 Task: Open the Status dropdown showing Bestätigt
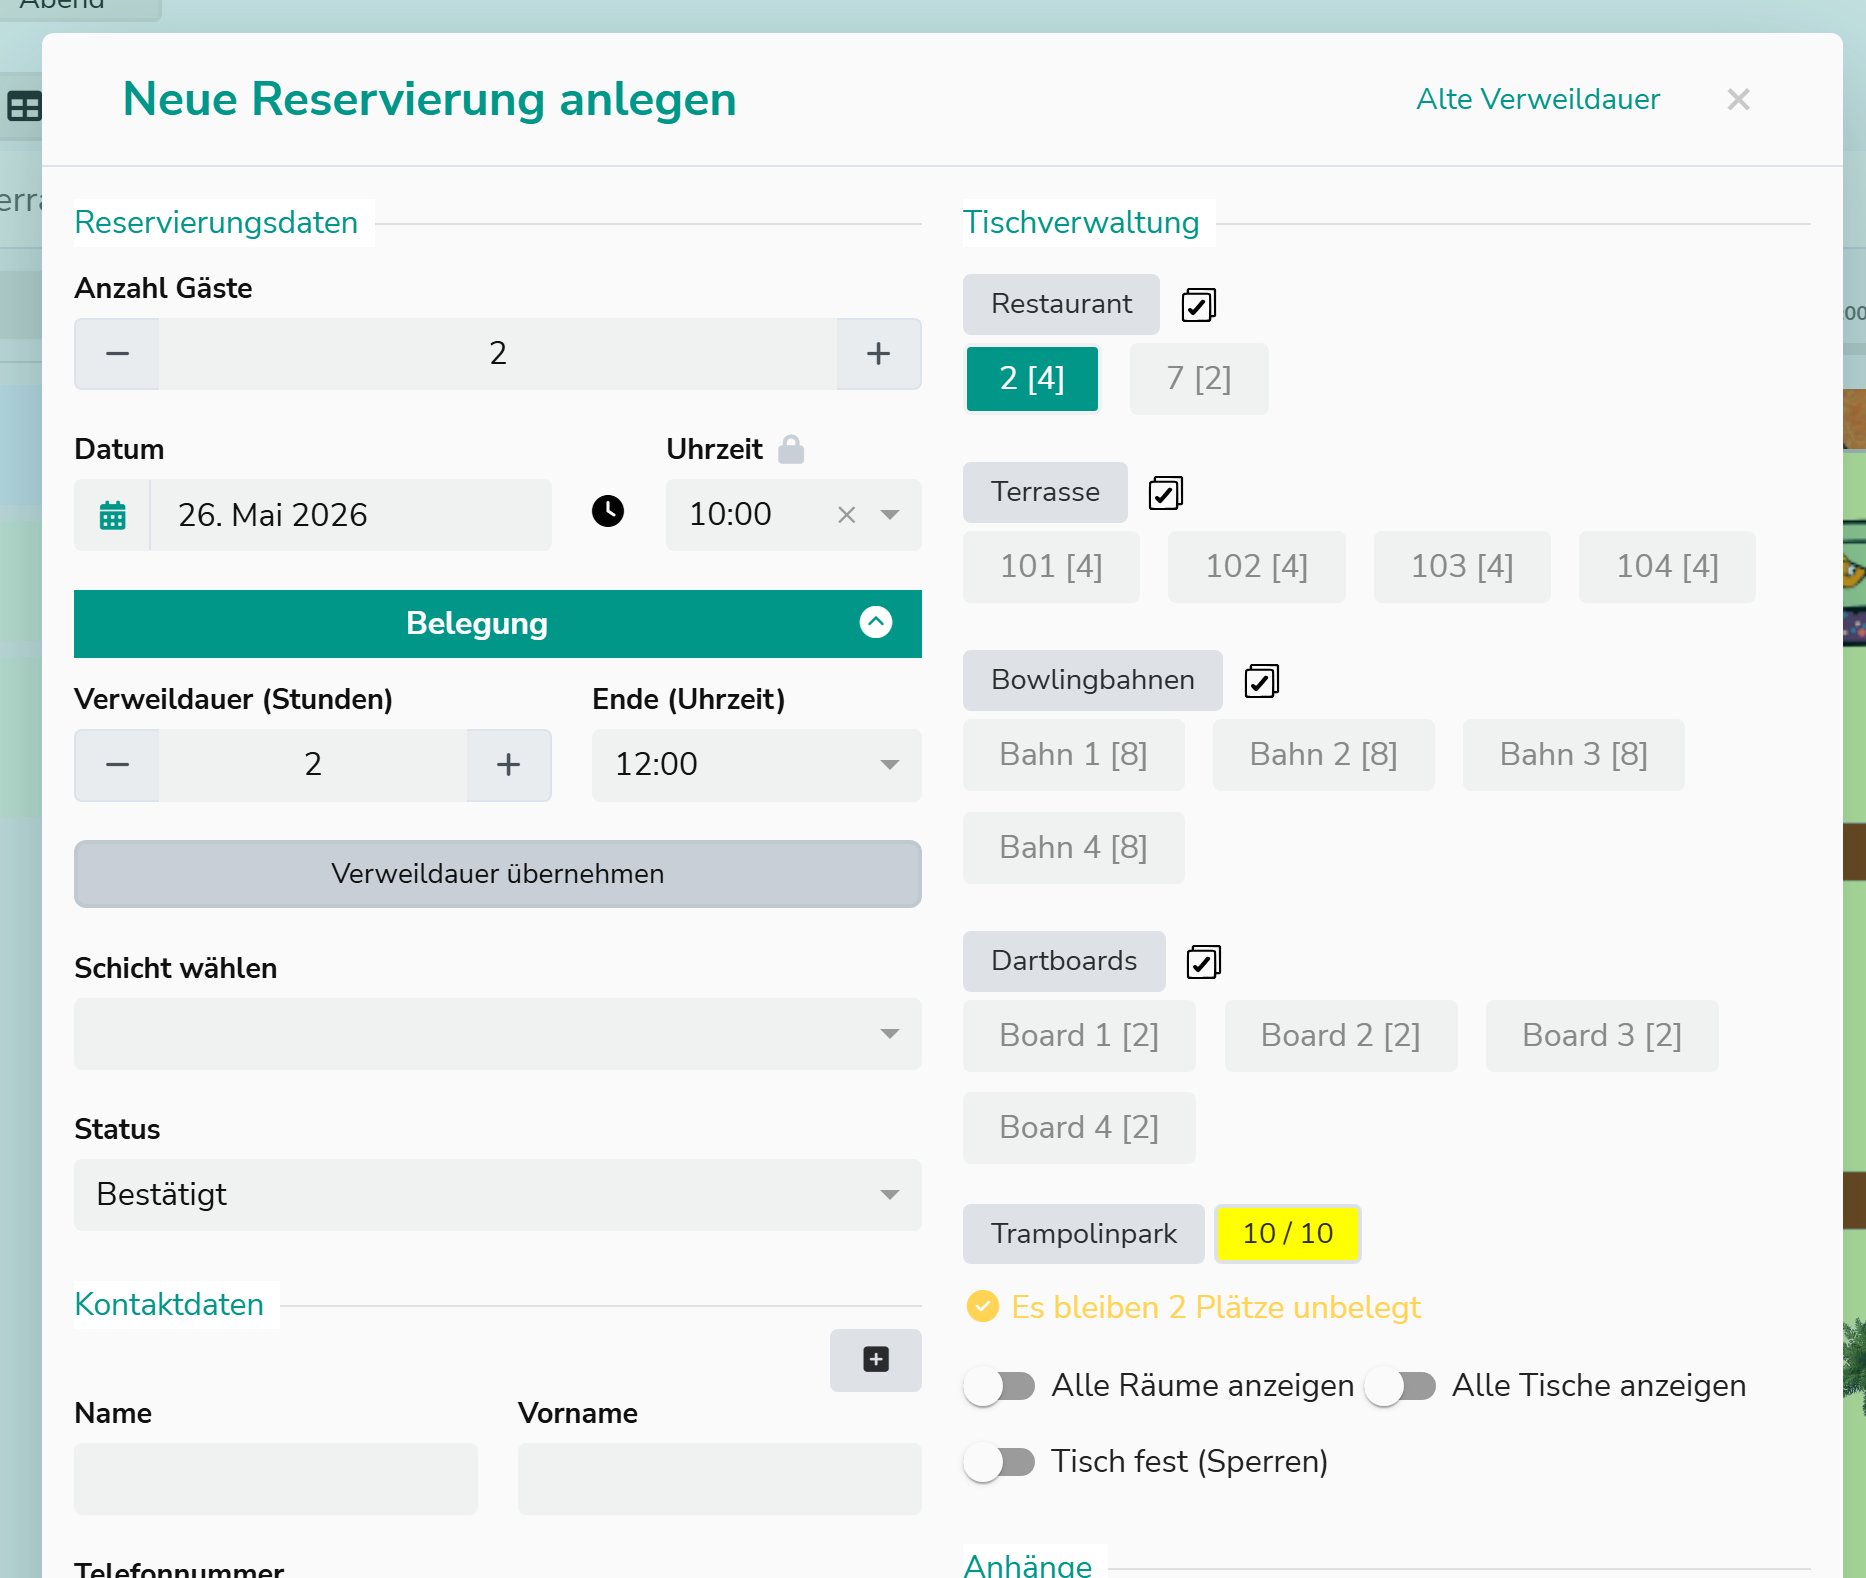coord(498,1194)
